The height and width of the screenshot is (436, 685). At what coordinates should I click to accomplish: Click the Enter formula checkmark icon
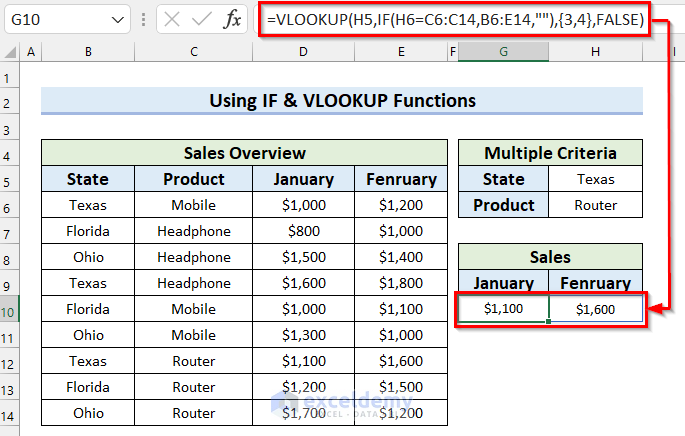[x=202, y=20]
